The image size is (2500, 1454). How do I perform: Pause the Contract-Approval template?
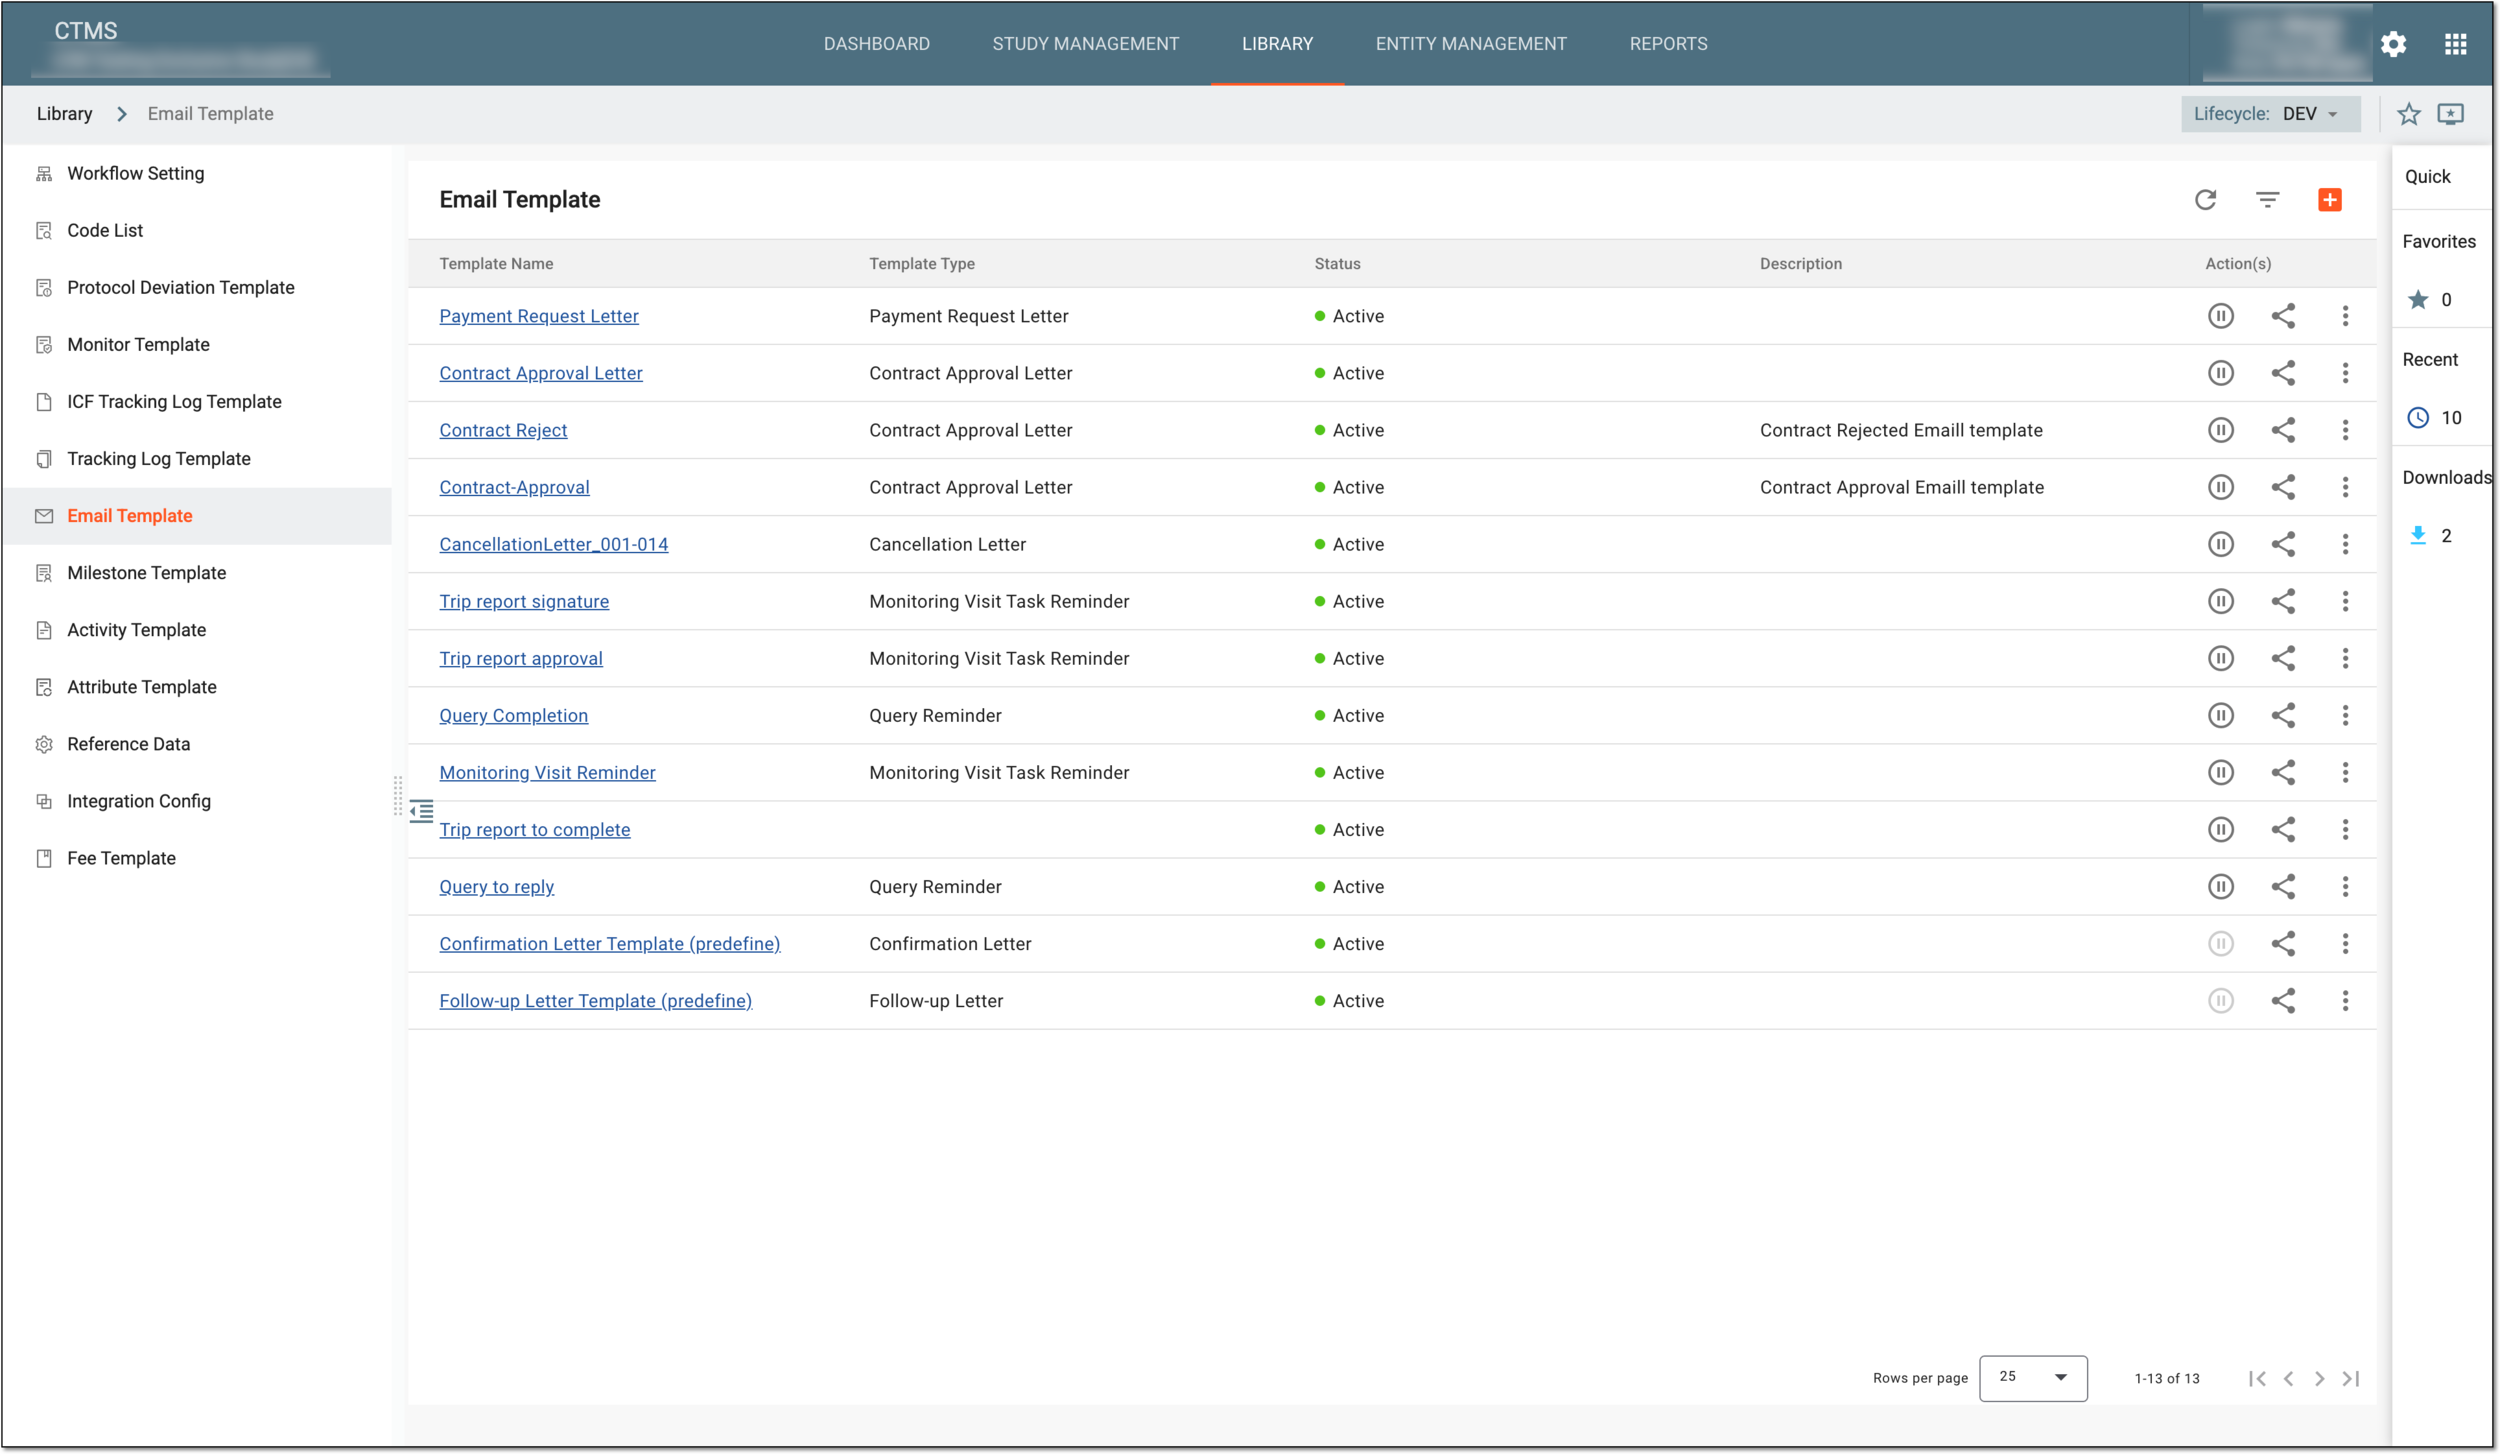pyautogui.click(x=2220, y=487)
